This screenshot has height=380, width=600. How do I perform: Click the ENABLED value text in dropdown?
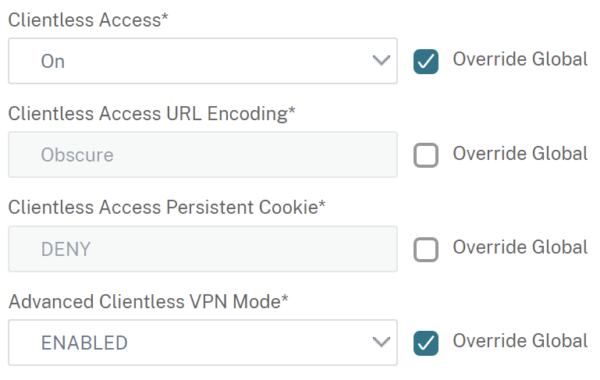[x=84, y=342]
